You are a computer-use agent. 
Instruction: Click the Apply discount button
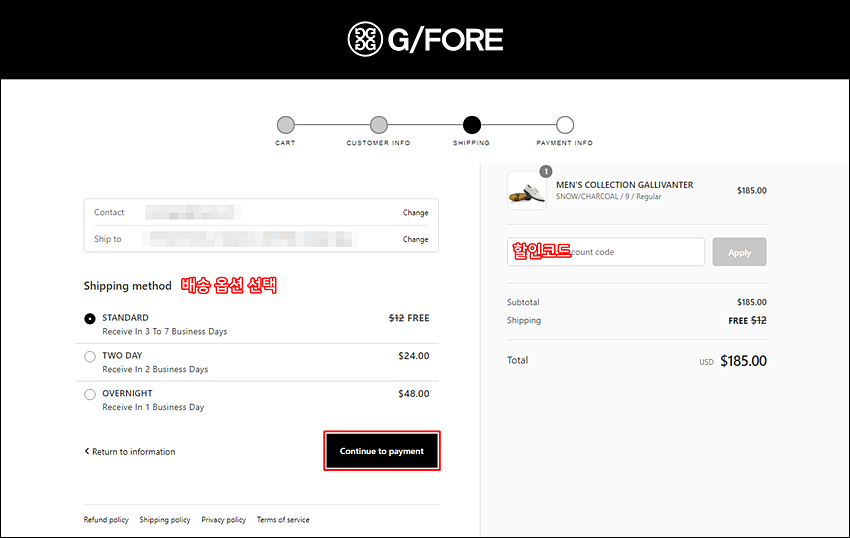coord(739,252)
